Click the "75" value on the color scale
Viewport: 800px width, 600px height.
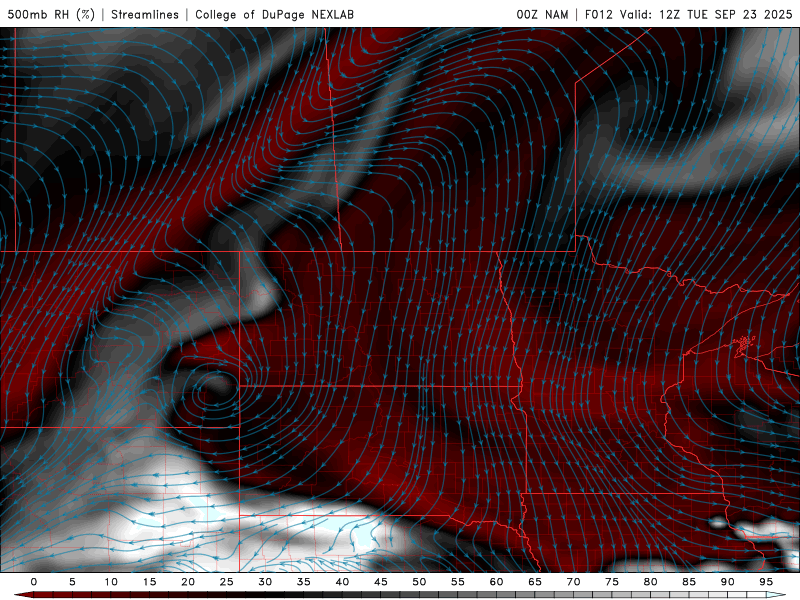(x=612, y=582)
